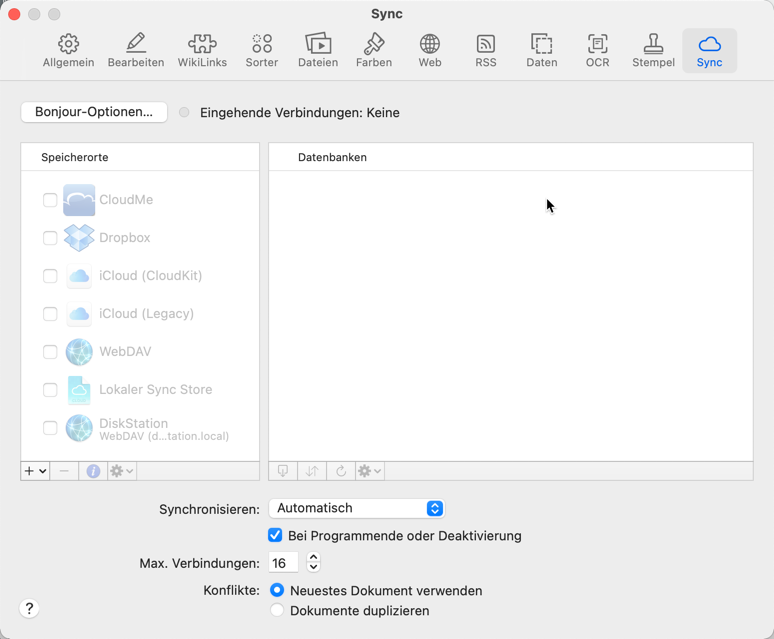The height and width of the screenshot is (639, 774).
Task: Select Dokumente duplizieren conflict option
Action: click(277, 611)
